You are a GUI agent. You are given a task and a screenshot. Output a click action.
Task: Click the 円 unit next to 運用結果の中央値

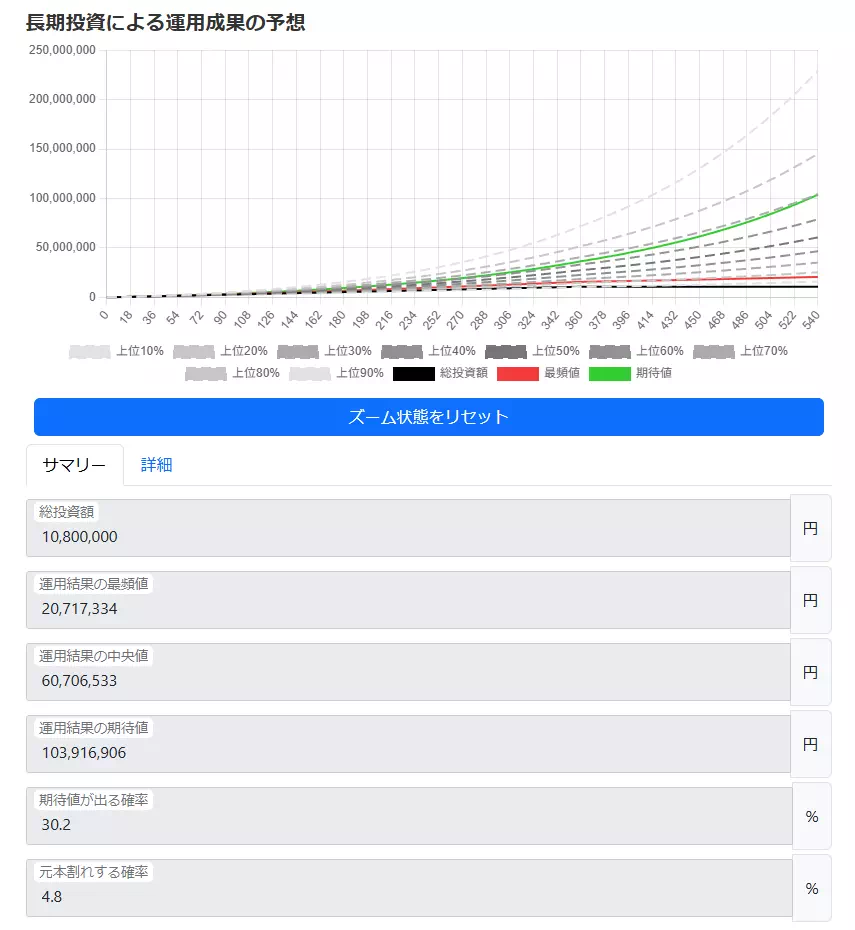point(811,672)
